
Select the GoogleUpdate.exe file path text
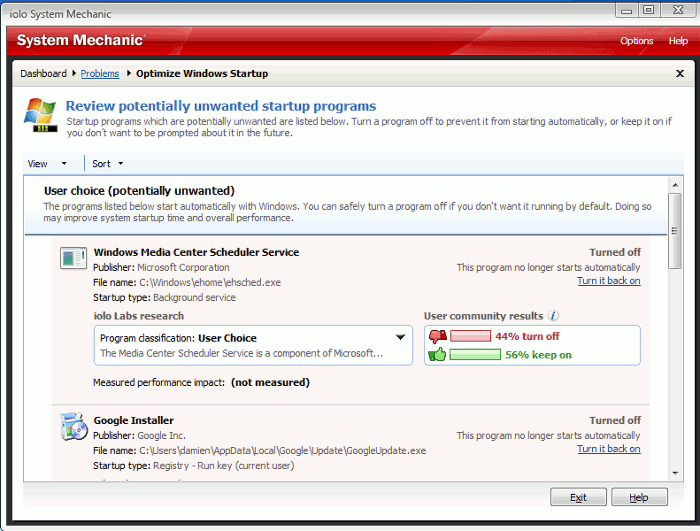(283, 450)
